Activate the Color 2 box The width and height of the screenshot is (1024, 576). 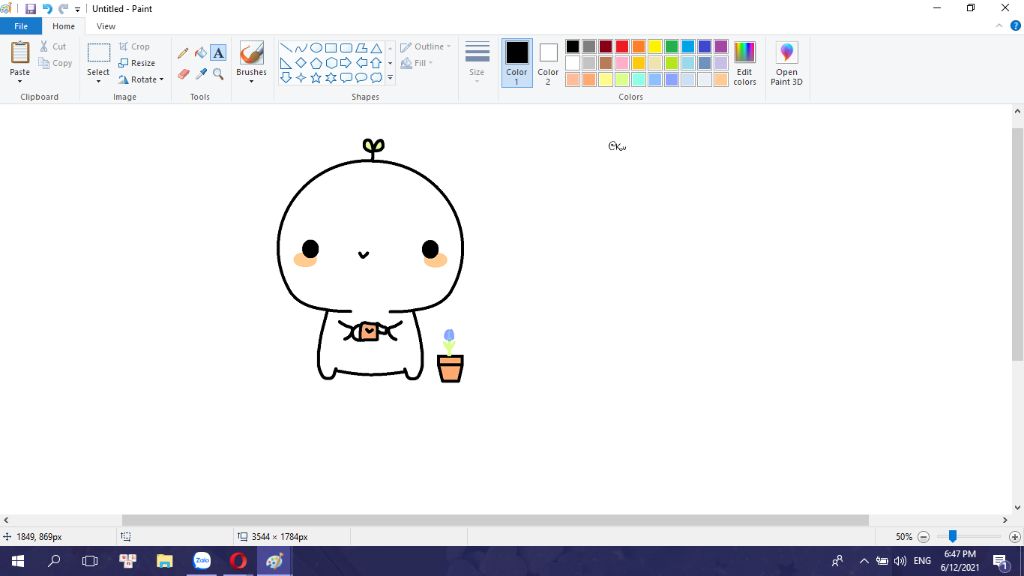548,63
